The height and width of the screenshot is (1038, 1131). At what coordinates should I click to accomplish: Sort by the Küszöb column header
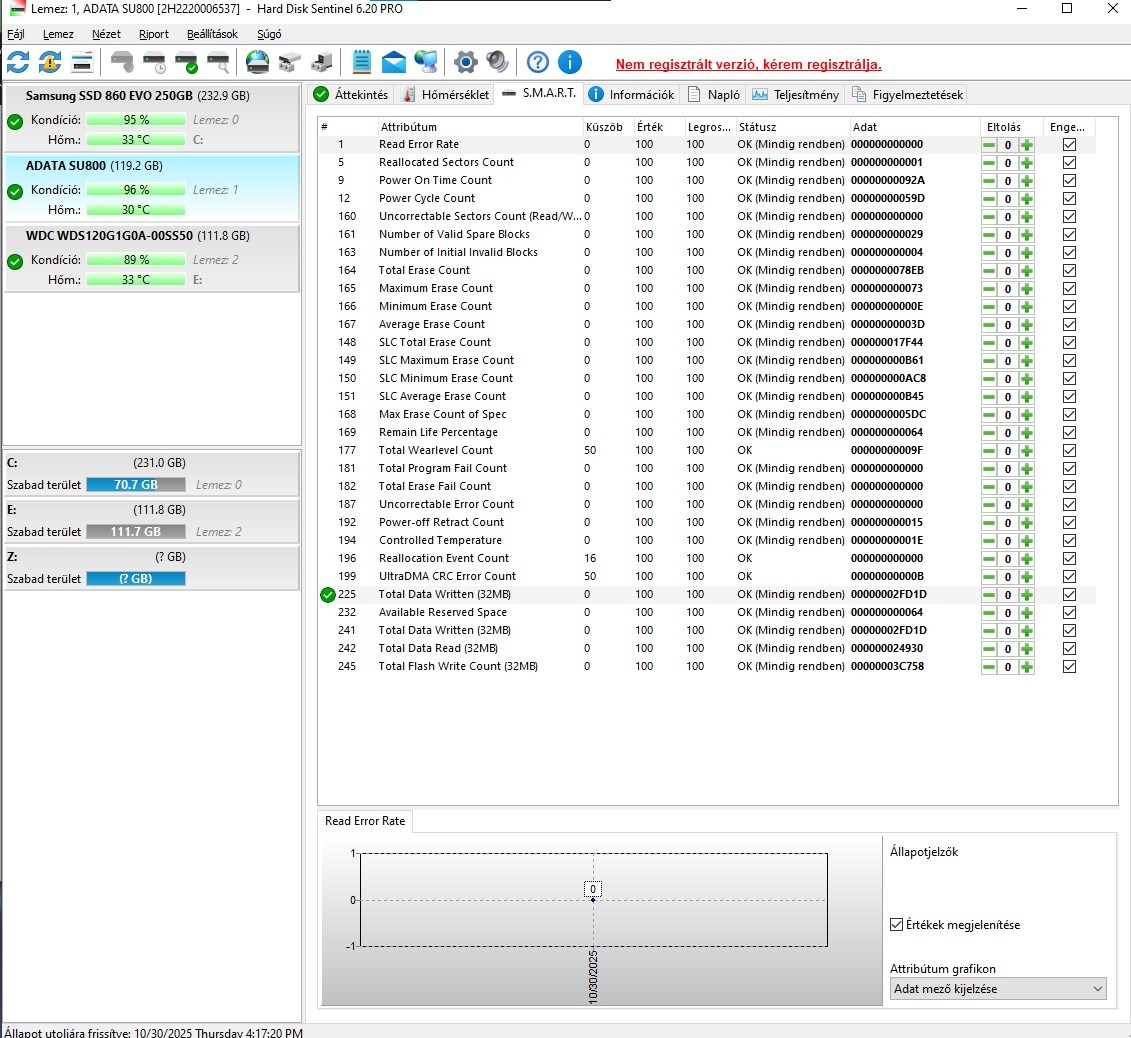607,127
